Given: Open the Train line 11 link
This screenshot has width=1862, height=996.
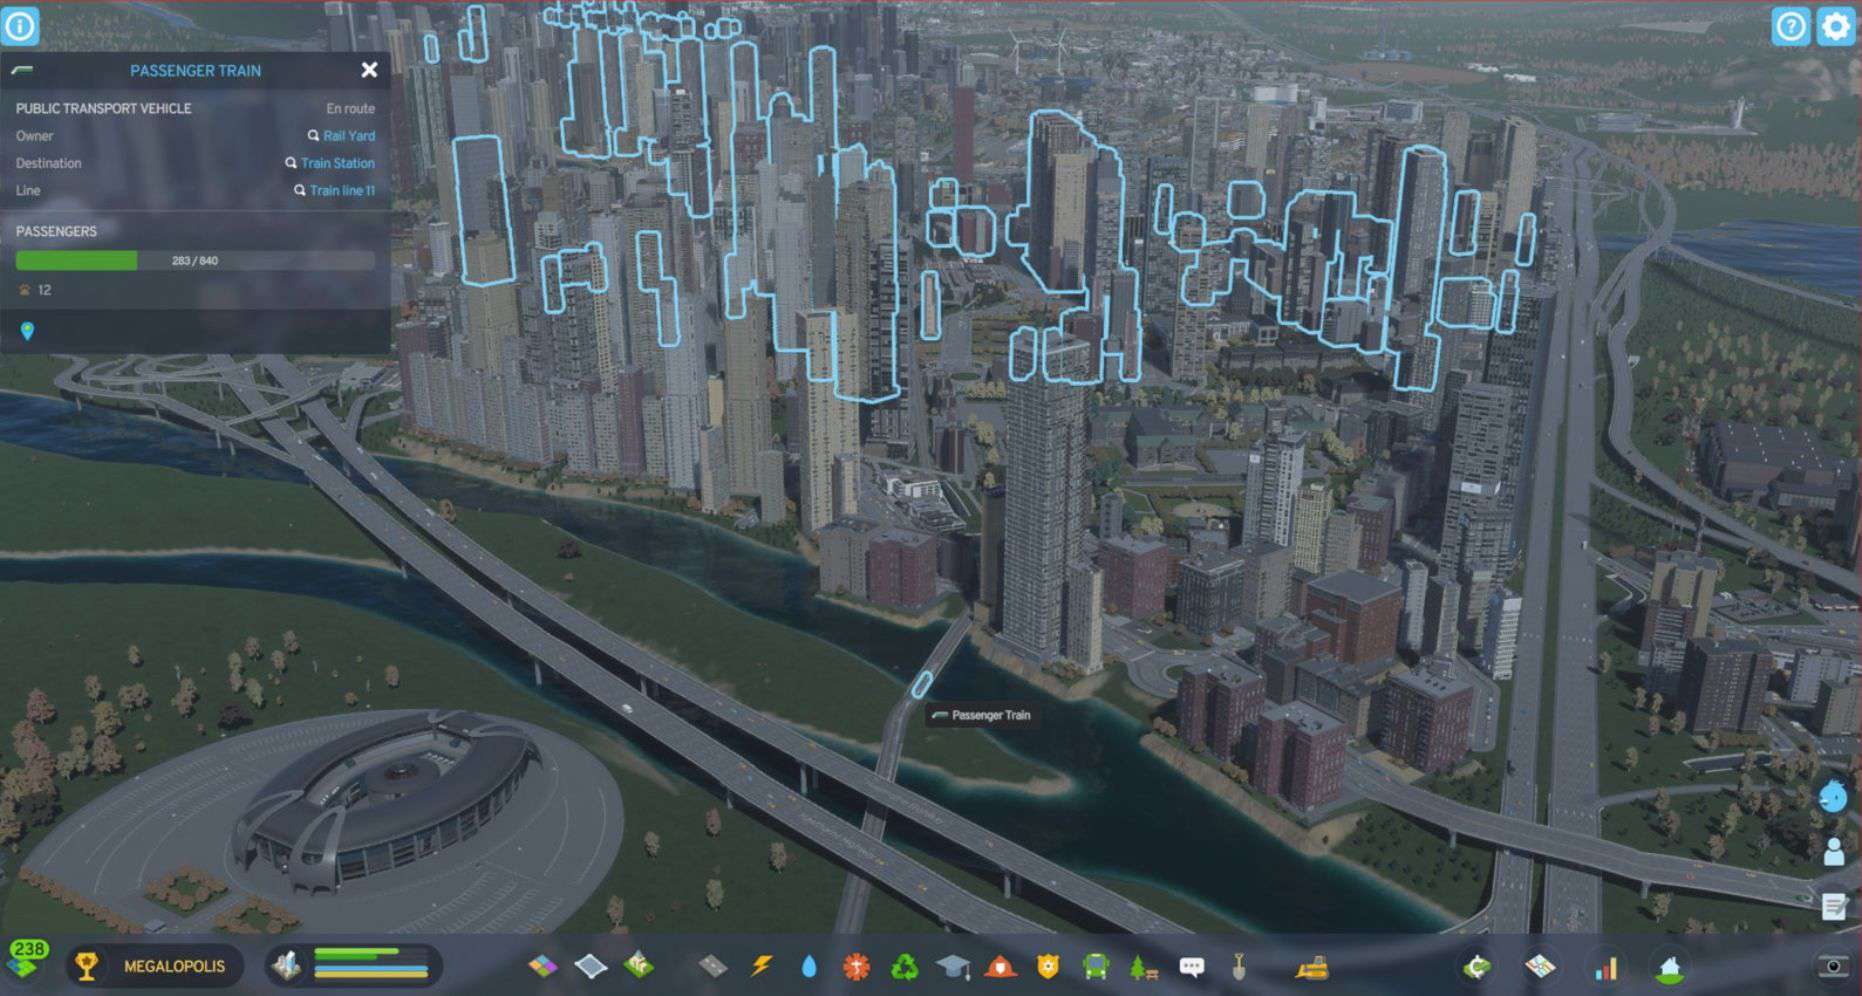Looking at the screenshot, I should (342, 190).
